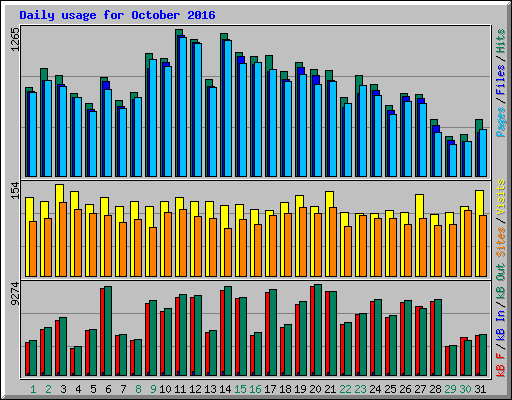The height and width of the screenshot is (400, 512).
Task: Click day label 28 on the x-axis
Action: pos(435,389)
